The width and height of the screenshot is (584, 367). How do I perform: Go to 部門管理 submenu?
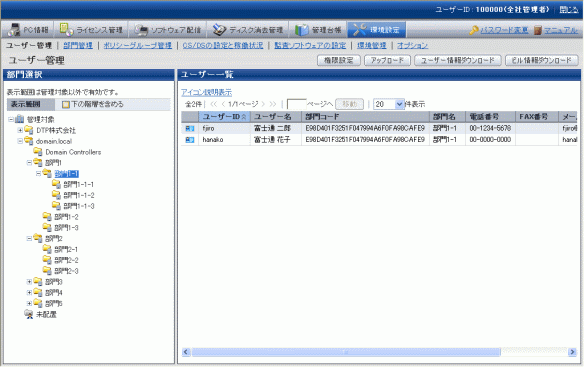coord(78,45)
